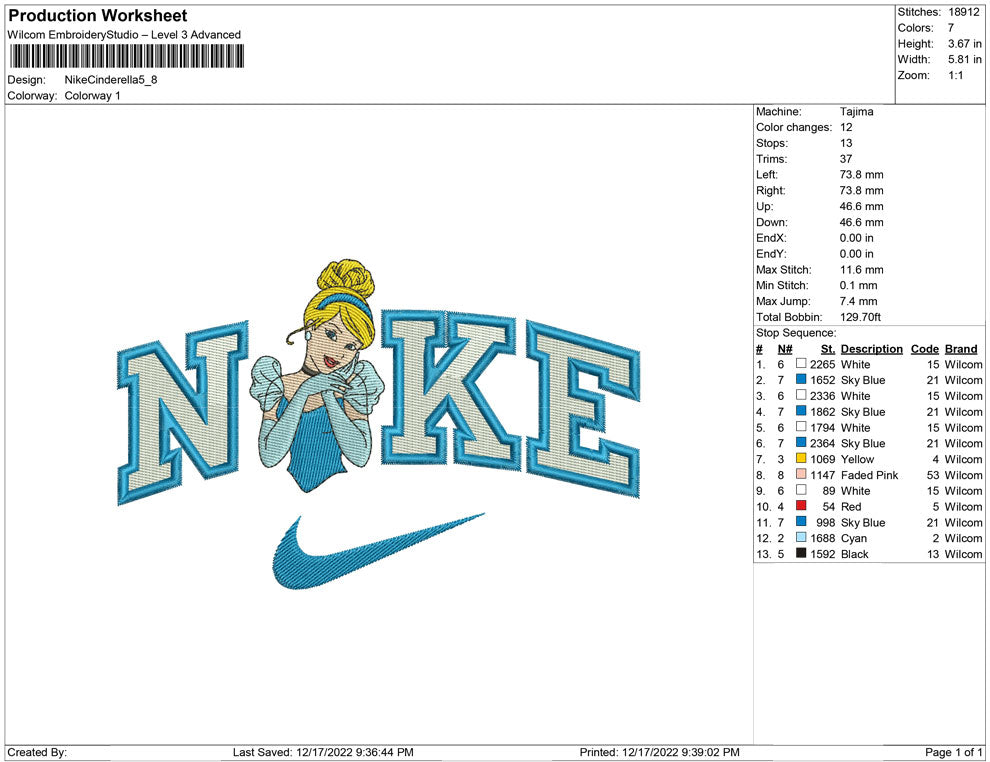Click the sky blue swatch in stop row 4

[x=801, y=411]
